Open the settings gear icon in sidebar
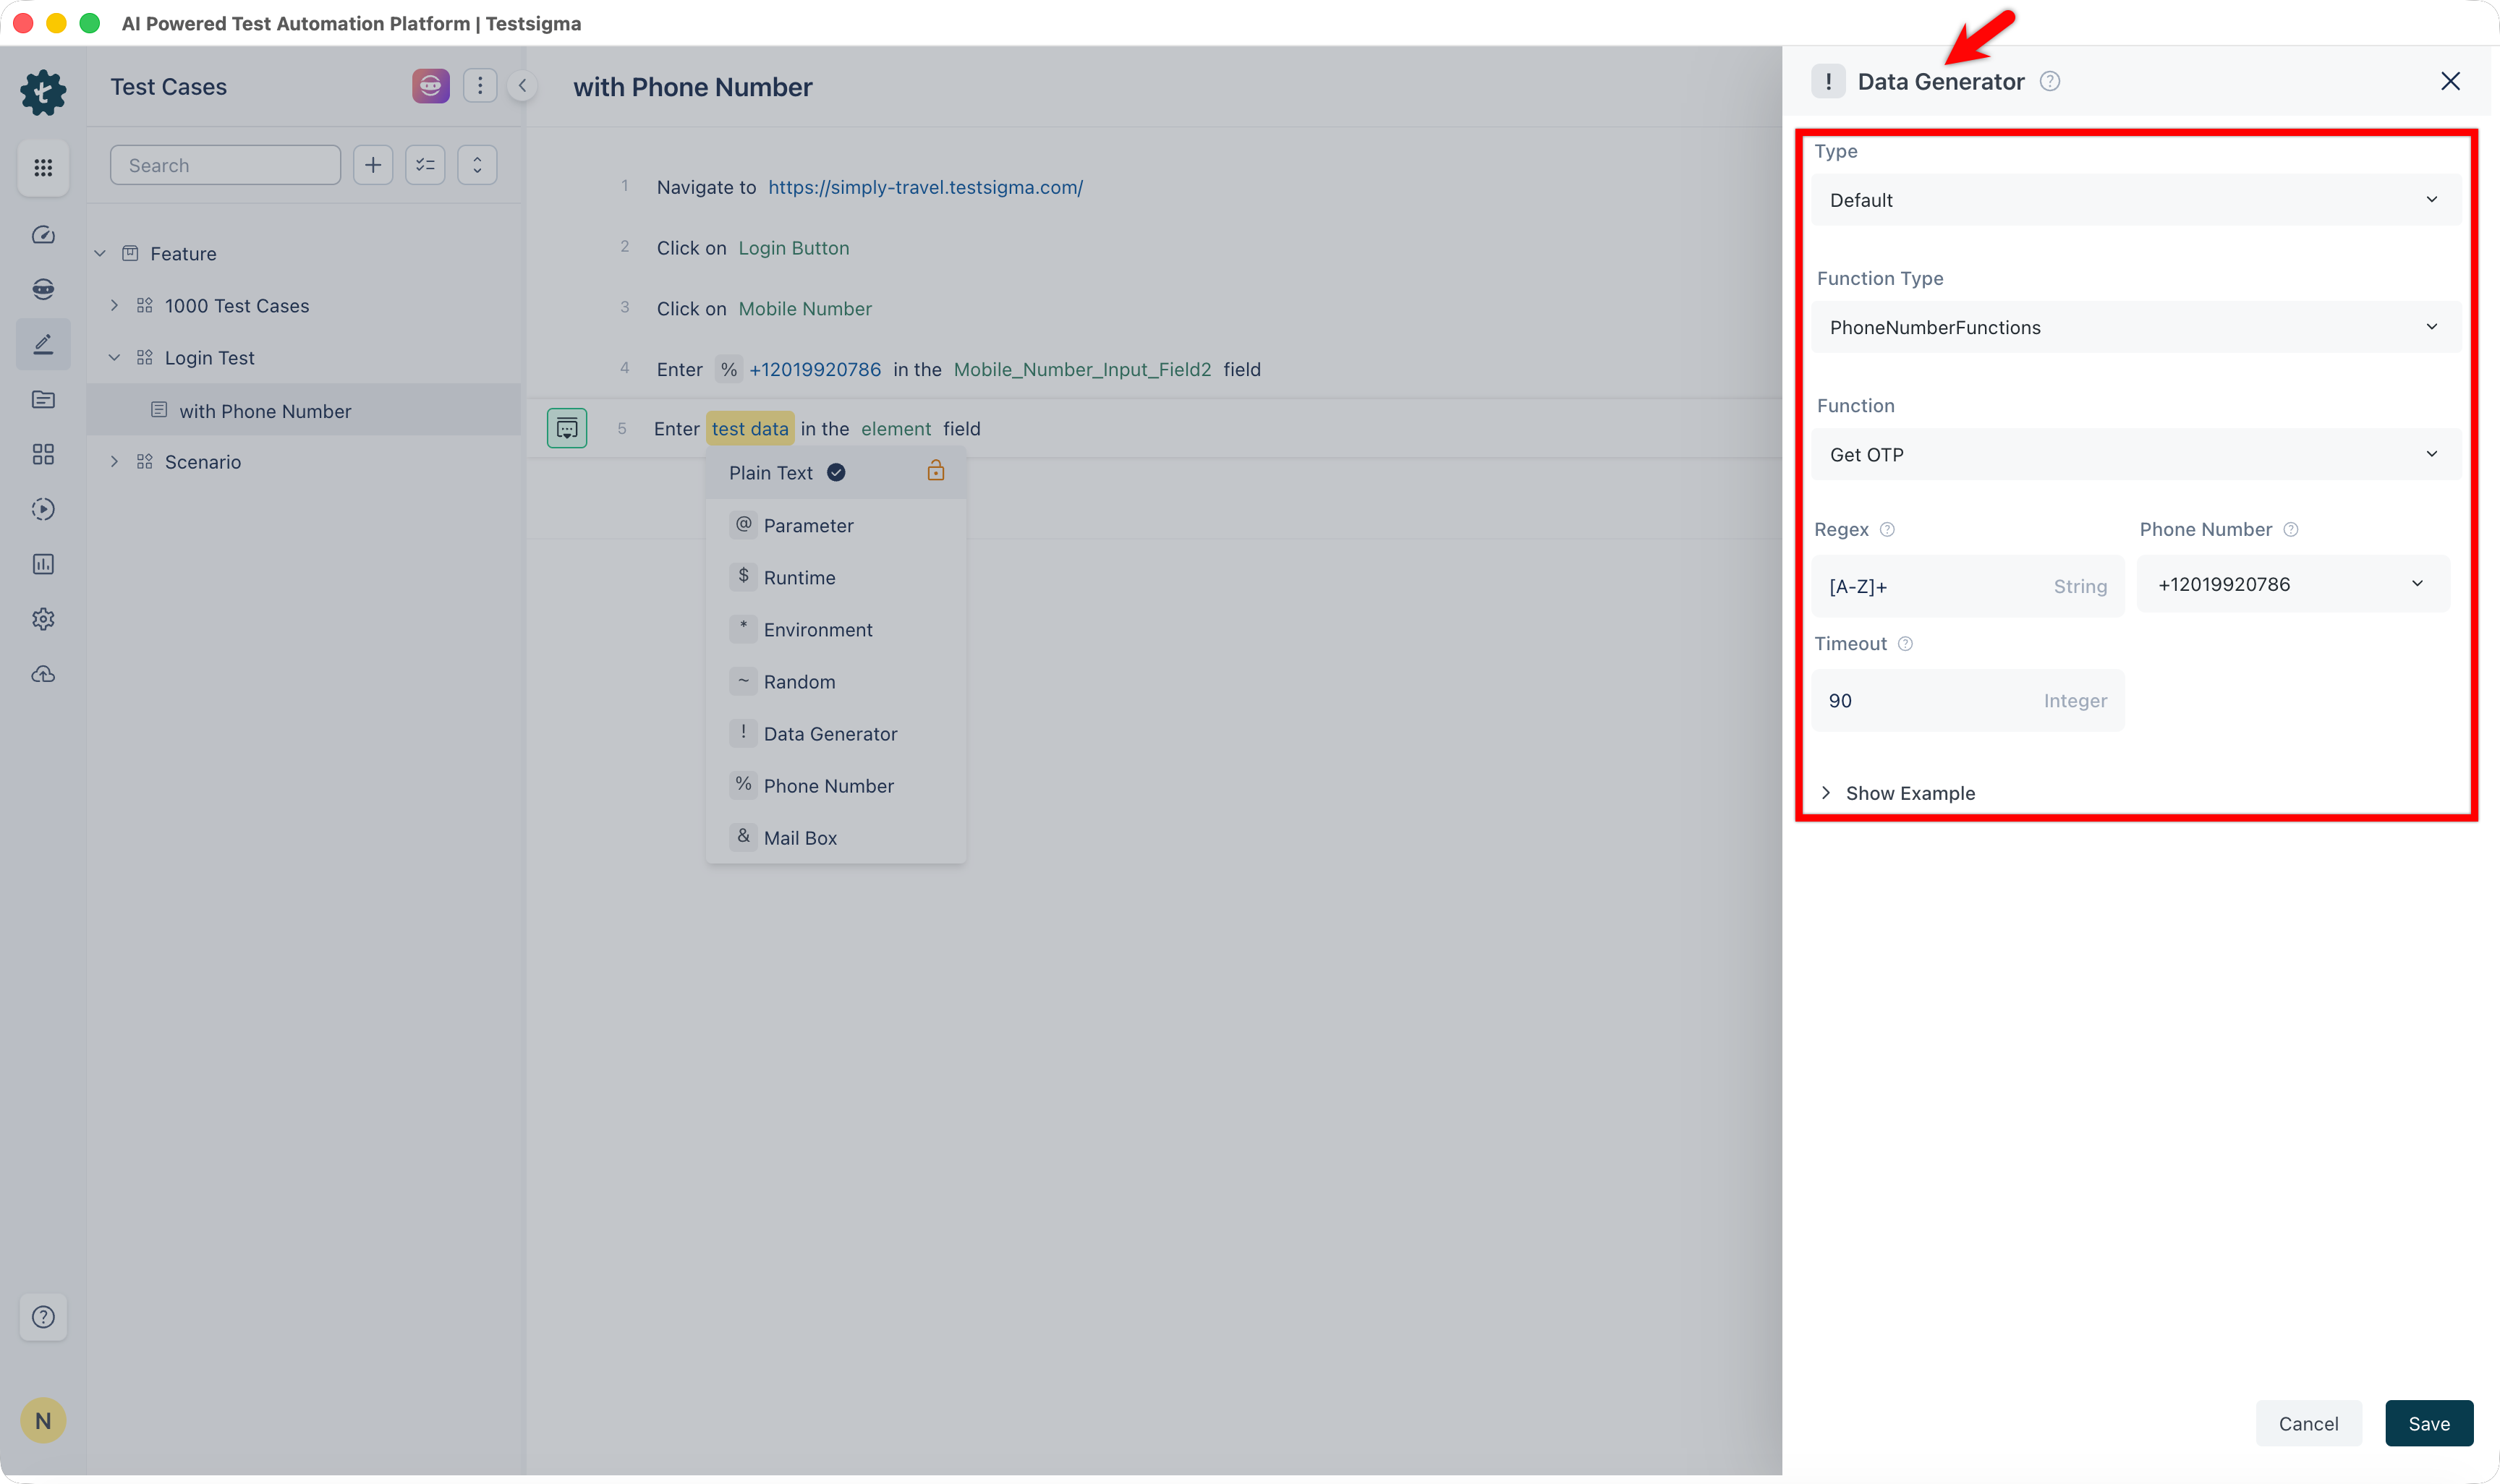The image size is (2500, 1484). [43, 619]
